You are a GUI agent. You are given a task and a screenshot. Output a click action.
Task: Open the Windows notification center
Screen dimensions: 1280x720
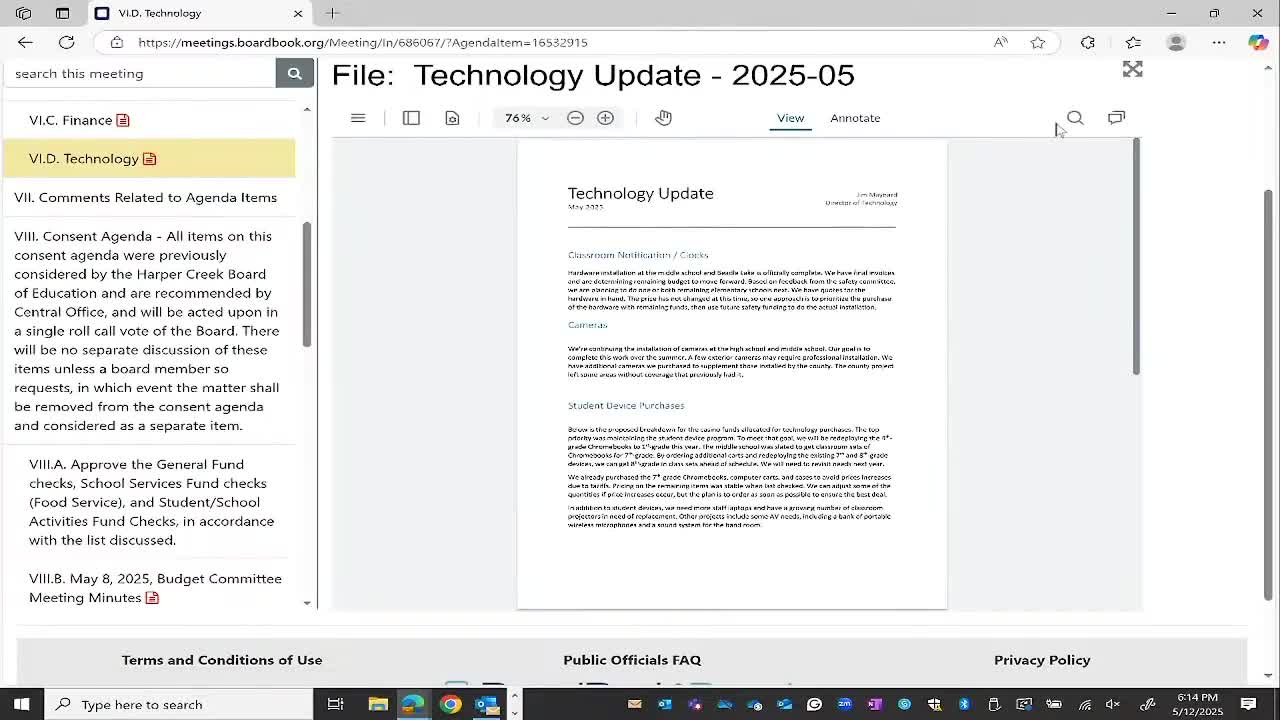1249,704
